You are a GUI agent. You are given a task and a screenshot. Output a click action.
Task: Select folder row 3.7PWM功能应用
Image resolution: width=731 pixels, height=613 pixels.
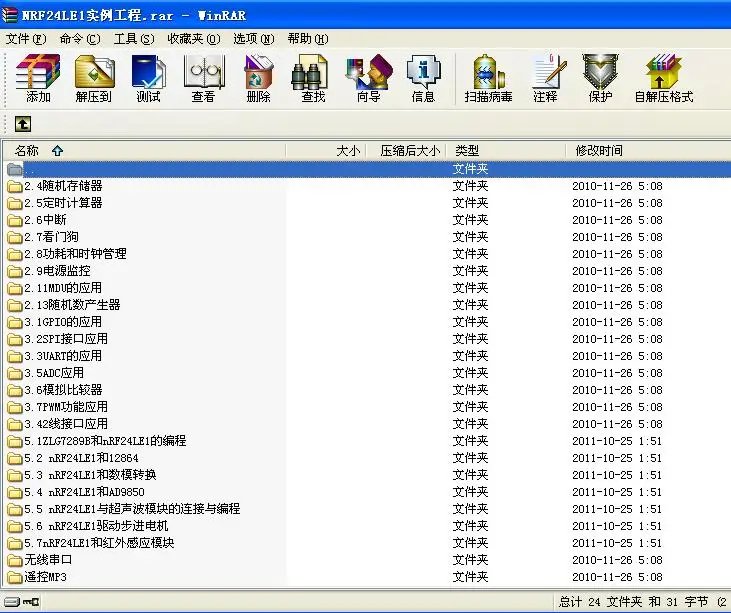[368, 407]
